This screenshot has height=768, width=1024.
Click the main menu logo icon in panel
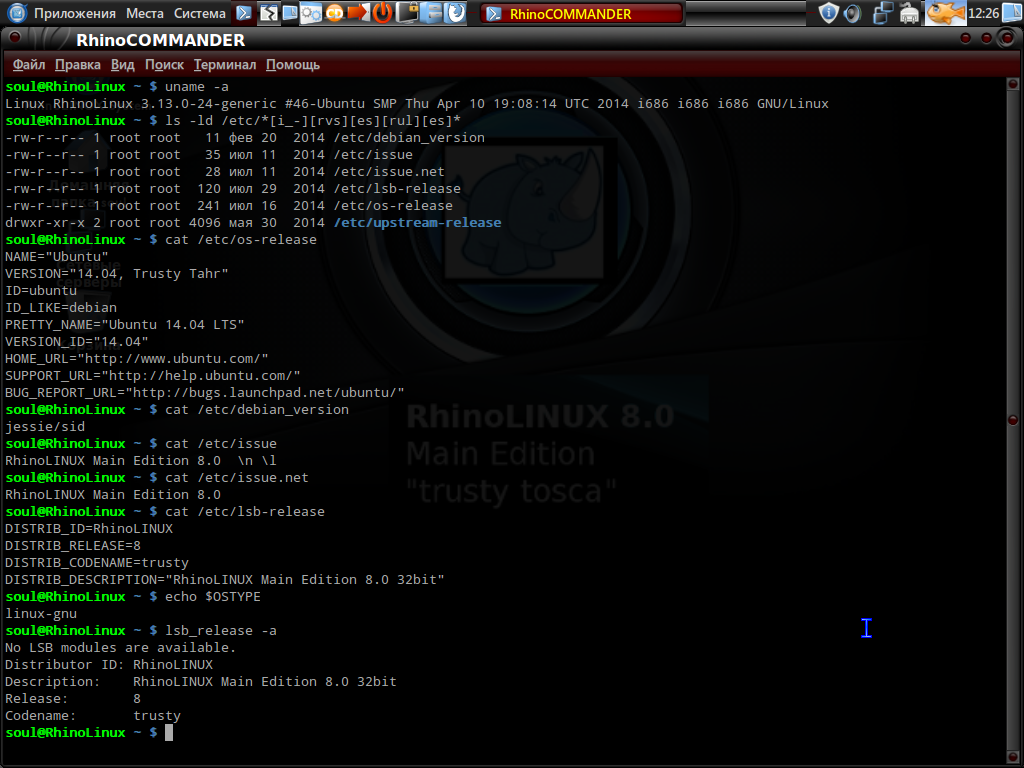(17, 12)
